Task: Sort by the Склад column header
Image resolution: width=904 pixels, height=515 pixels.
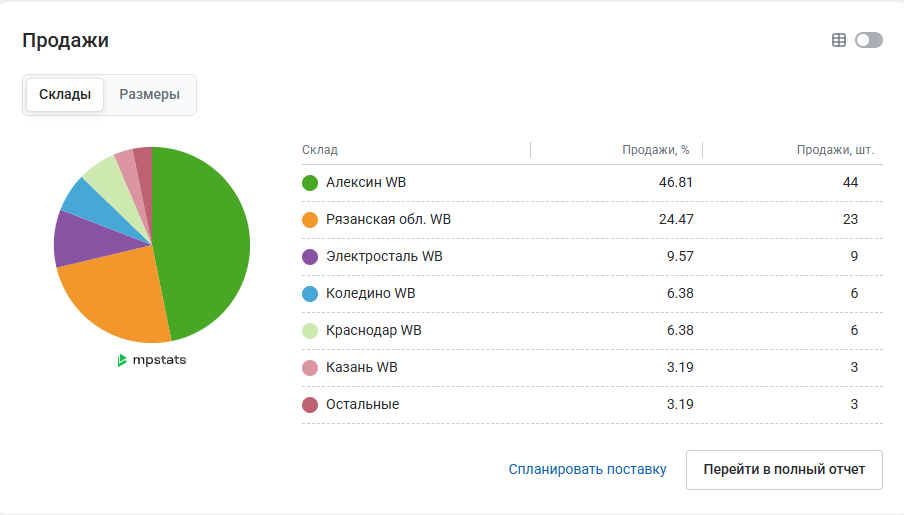Action: [x=320, y=150]
